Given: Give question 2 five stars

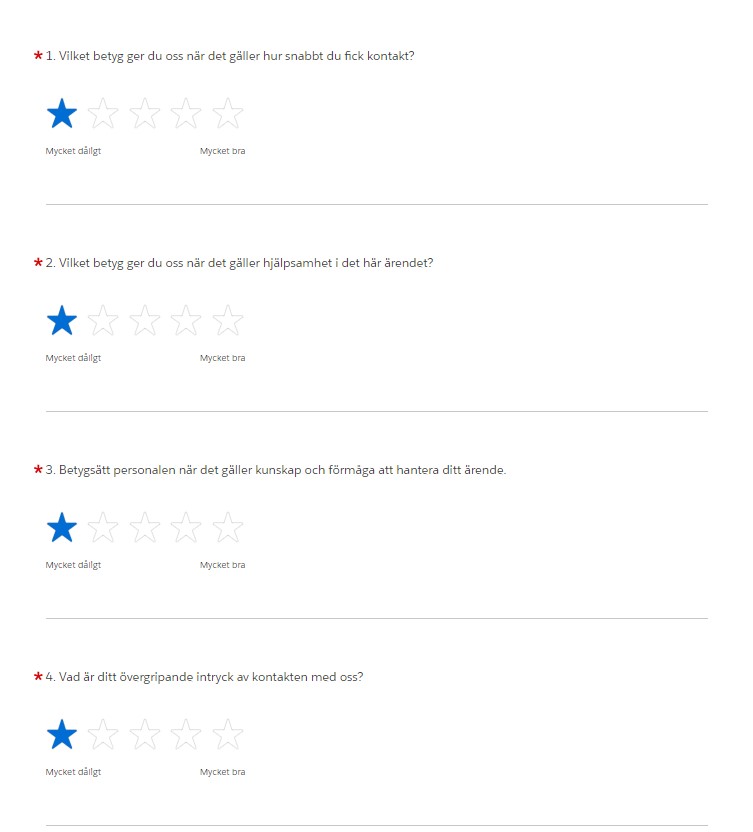Looking at the screenshot, I should (x=228, y=320).
